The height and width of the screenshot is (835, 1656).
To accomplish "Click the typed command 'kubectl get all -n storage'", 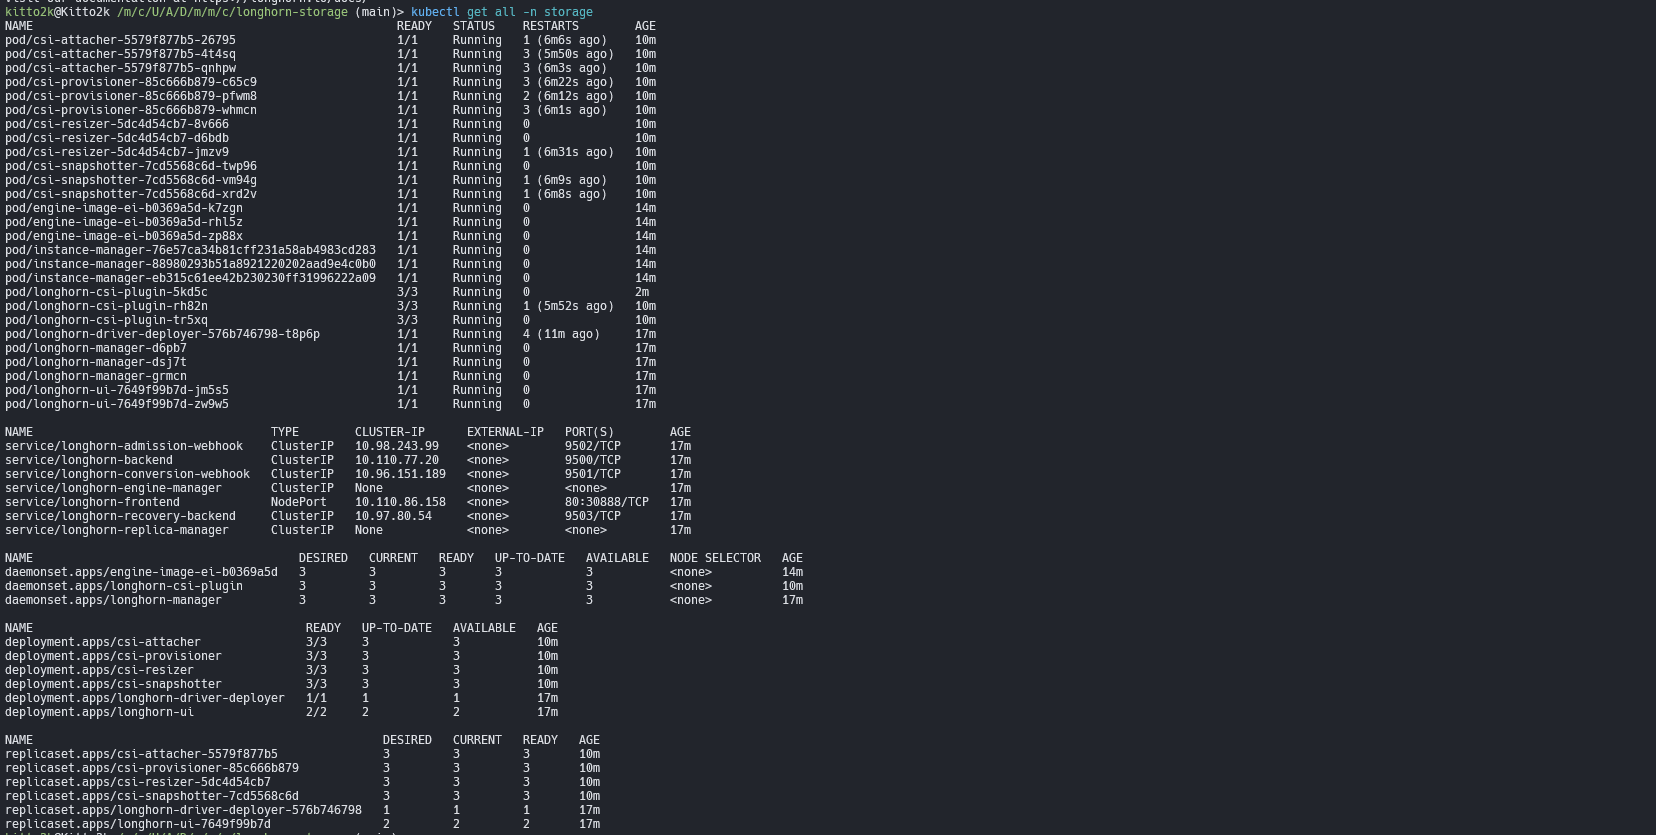I will pyautogui.click(x=502, y=12).
